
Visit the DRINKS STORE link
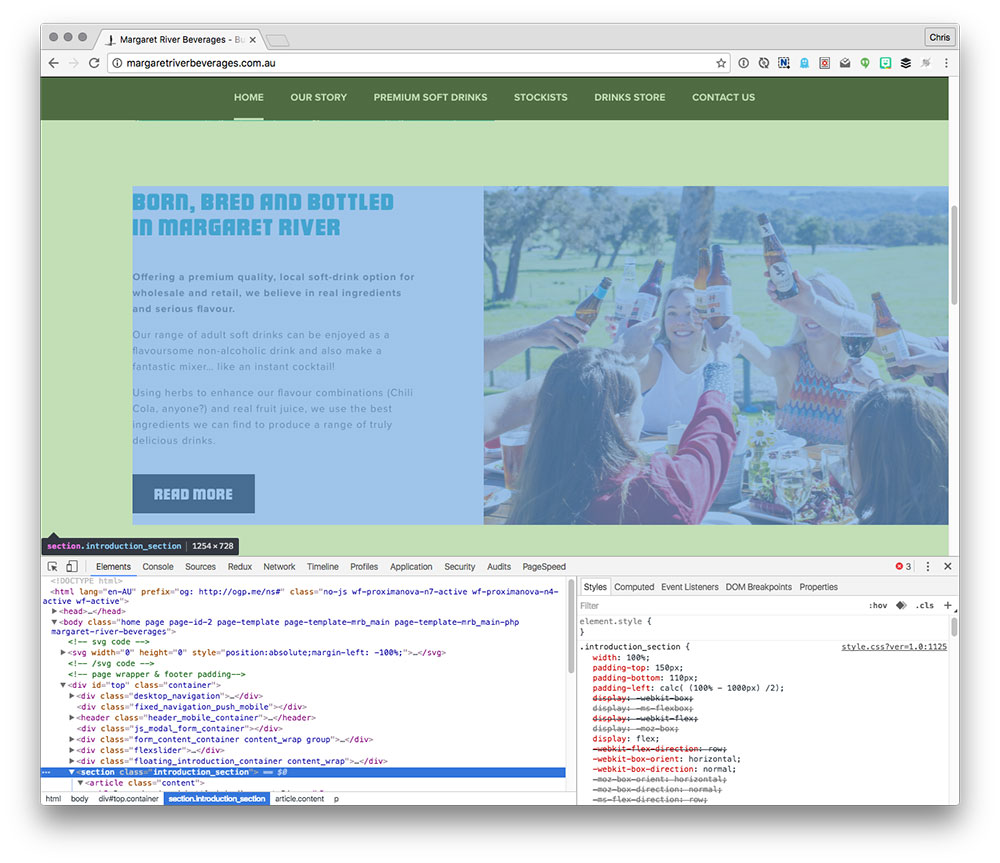point(630,98)
